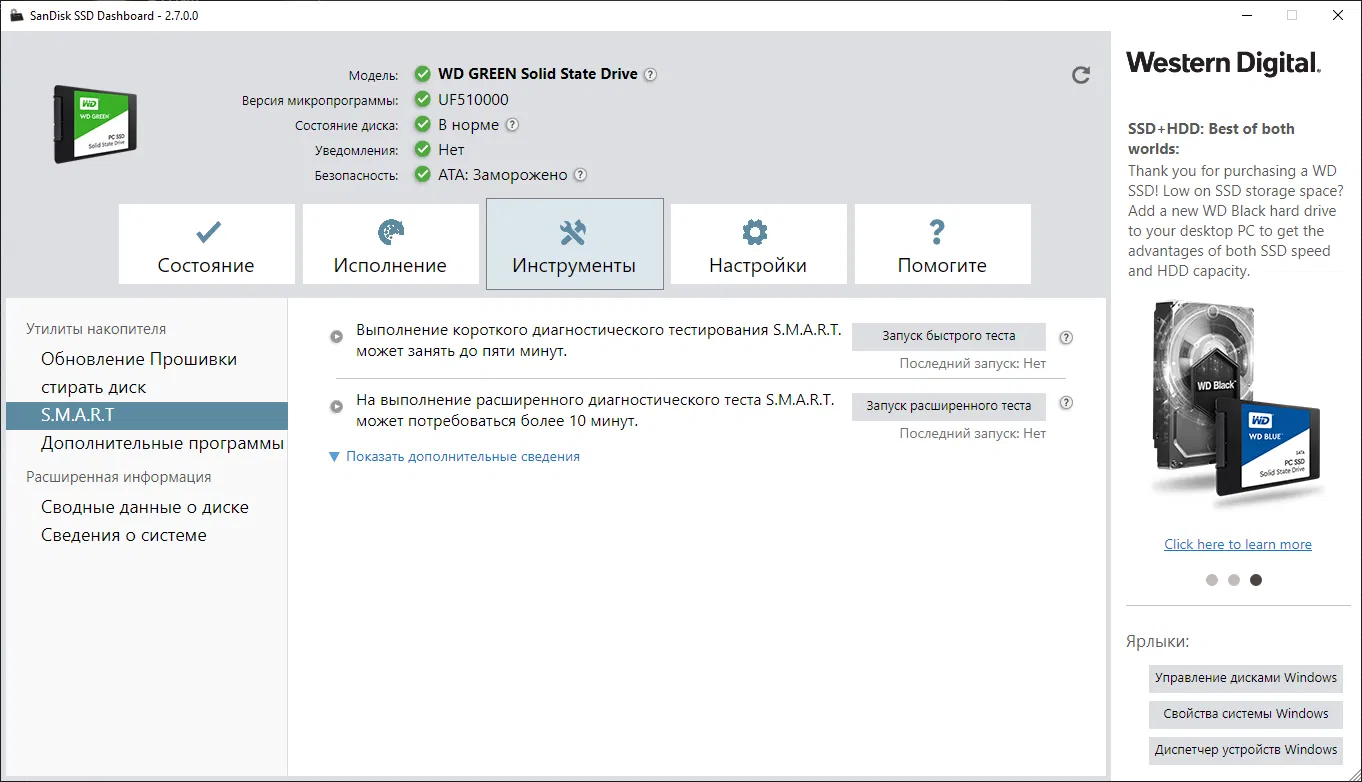Screen dimensions: 1362x782
Task: Select the S.M.A.R.T sidebar item
Action: (x=147, y=415)
